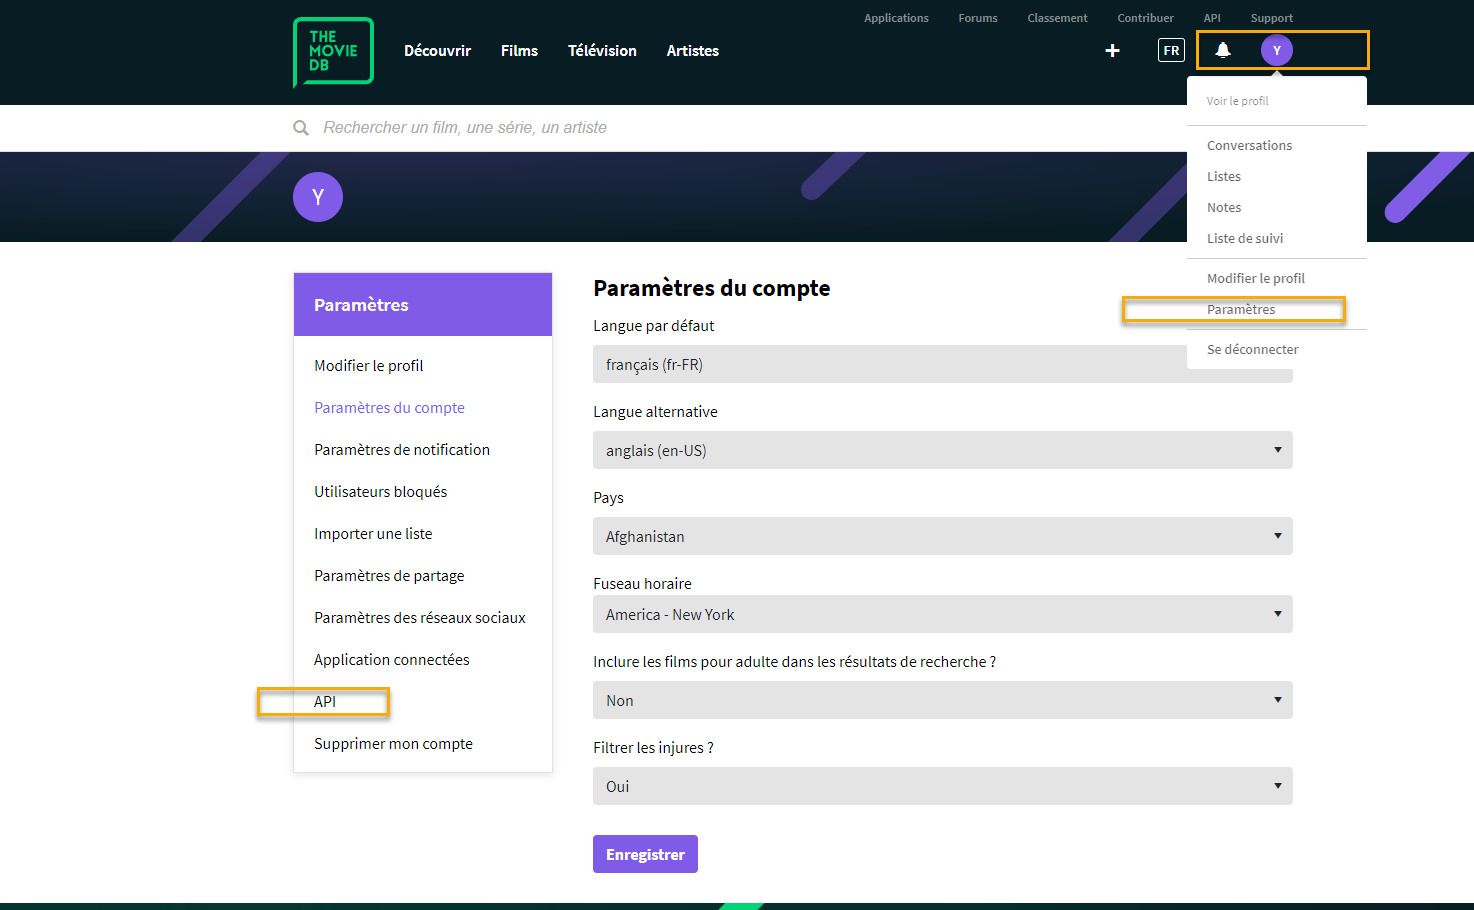
Task: Select the Langue par défaut field
Action: tap(941, 364)
